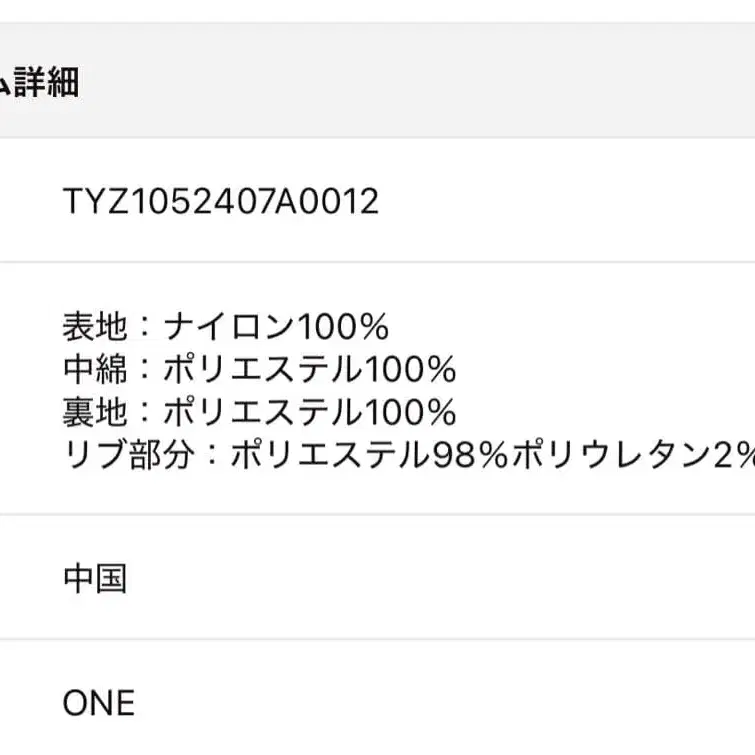
Task: Click the blank area right of ONE
Action: (450, 703)
